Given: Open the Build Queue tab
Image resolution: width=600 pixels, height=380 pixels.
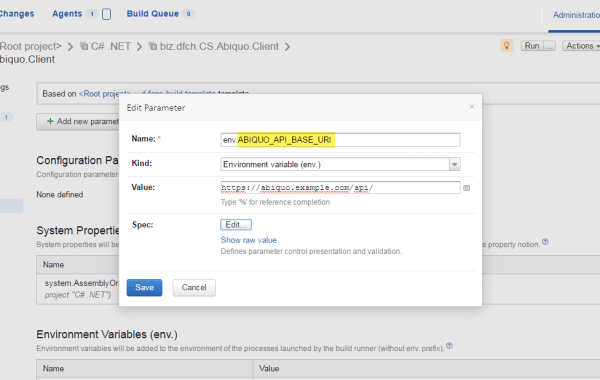Looking at the screenshot, I should pos(152,14).
